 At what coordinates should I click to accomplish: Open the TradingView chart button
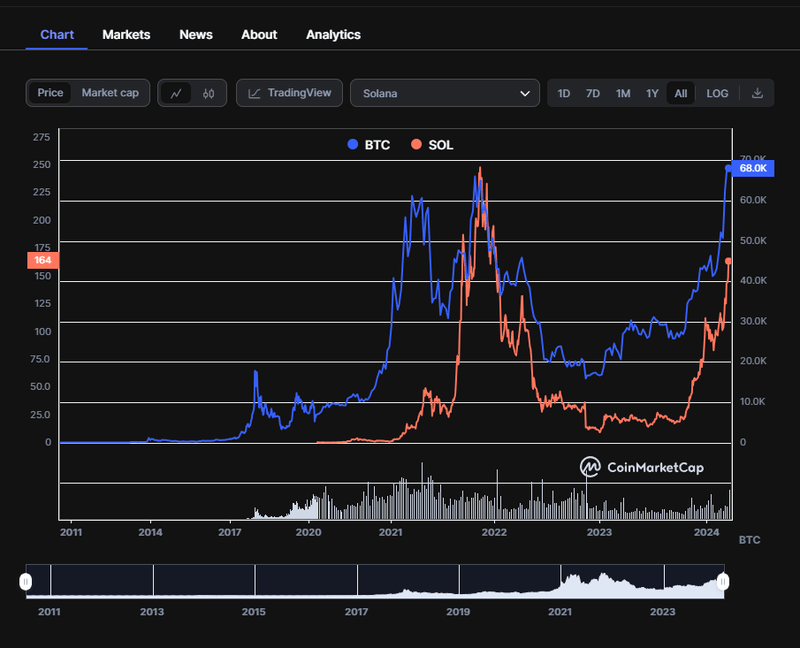[289, 93]
